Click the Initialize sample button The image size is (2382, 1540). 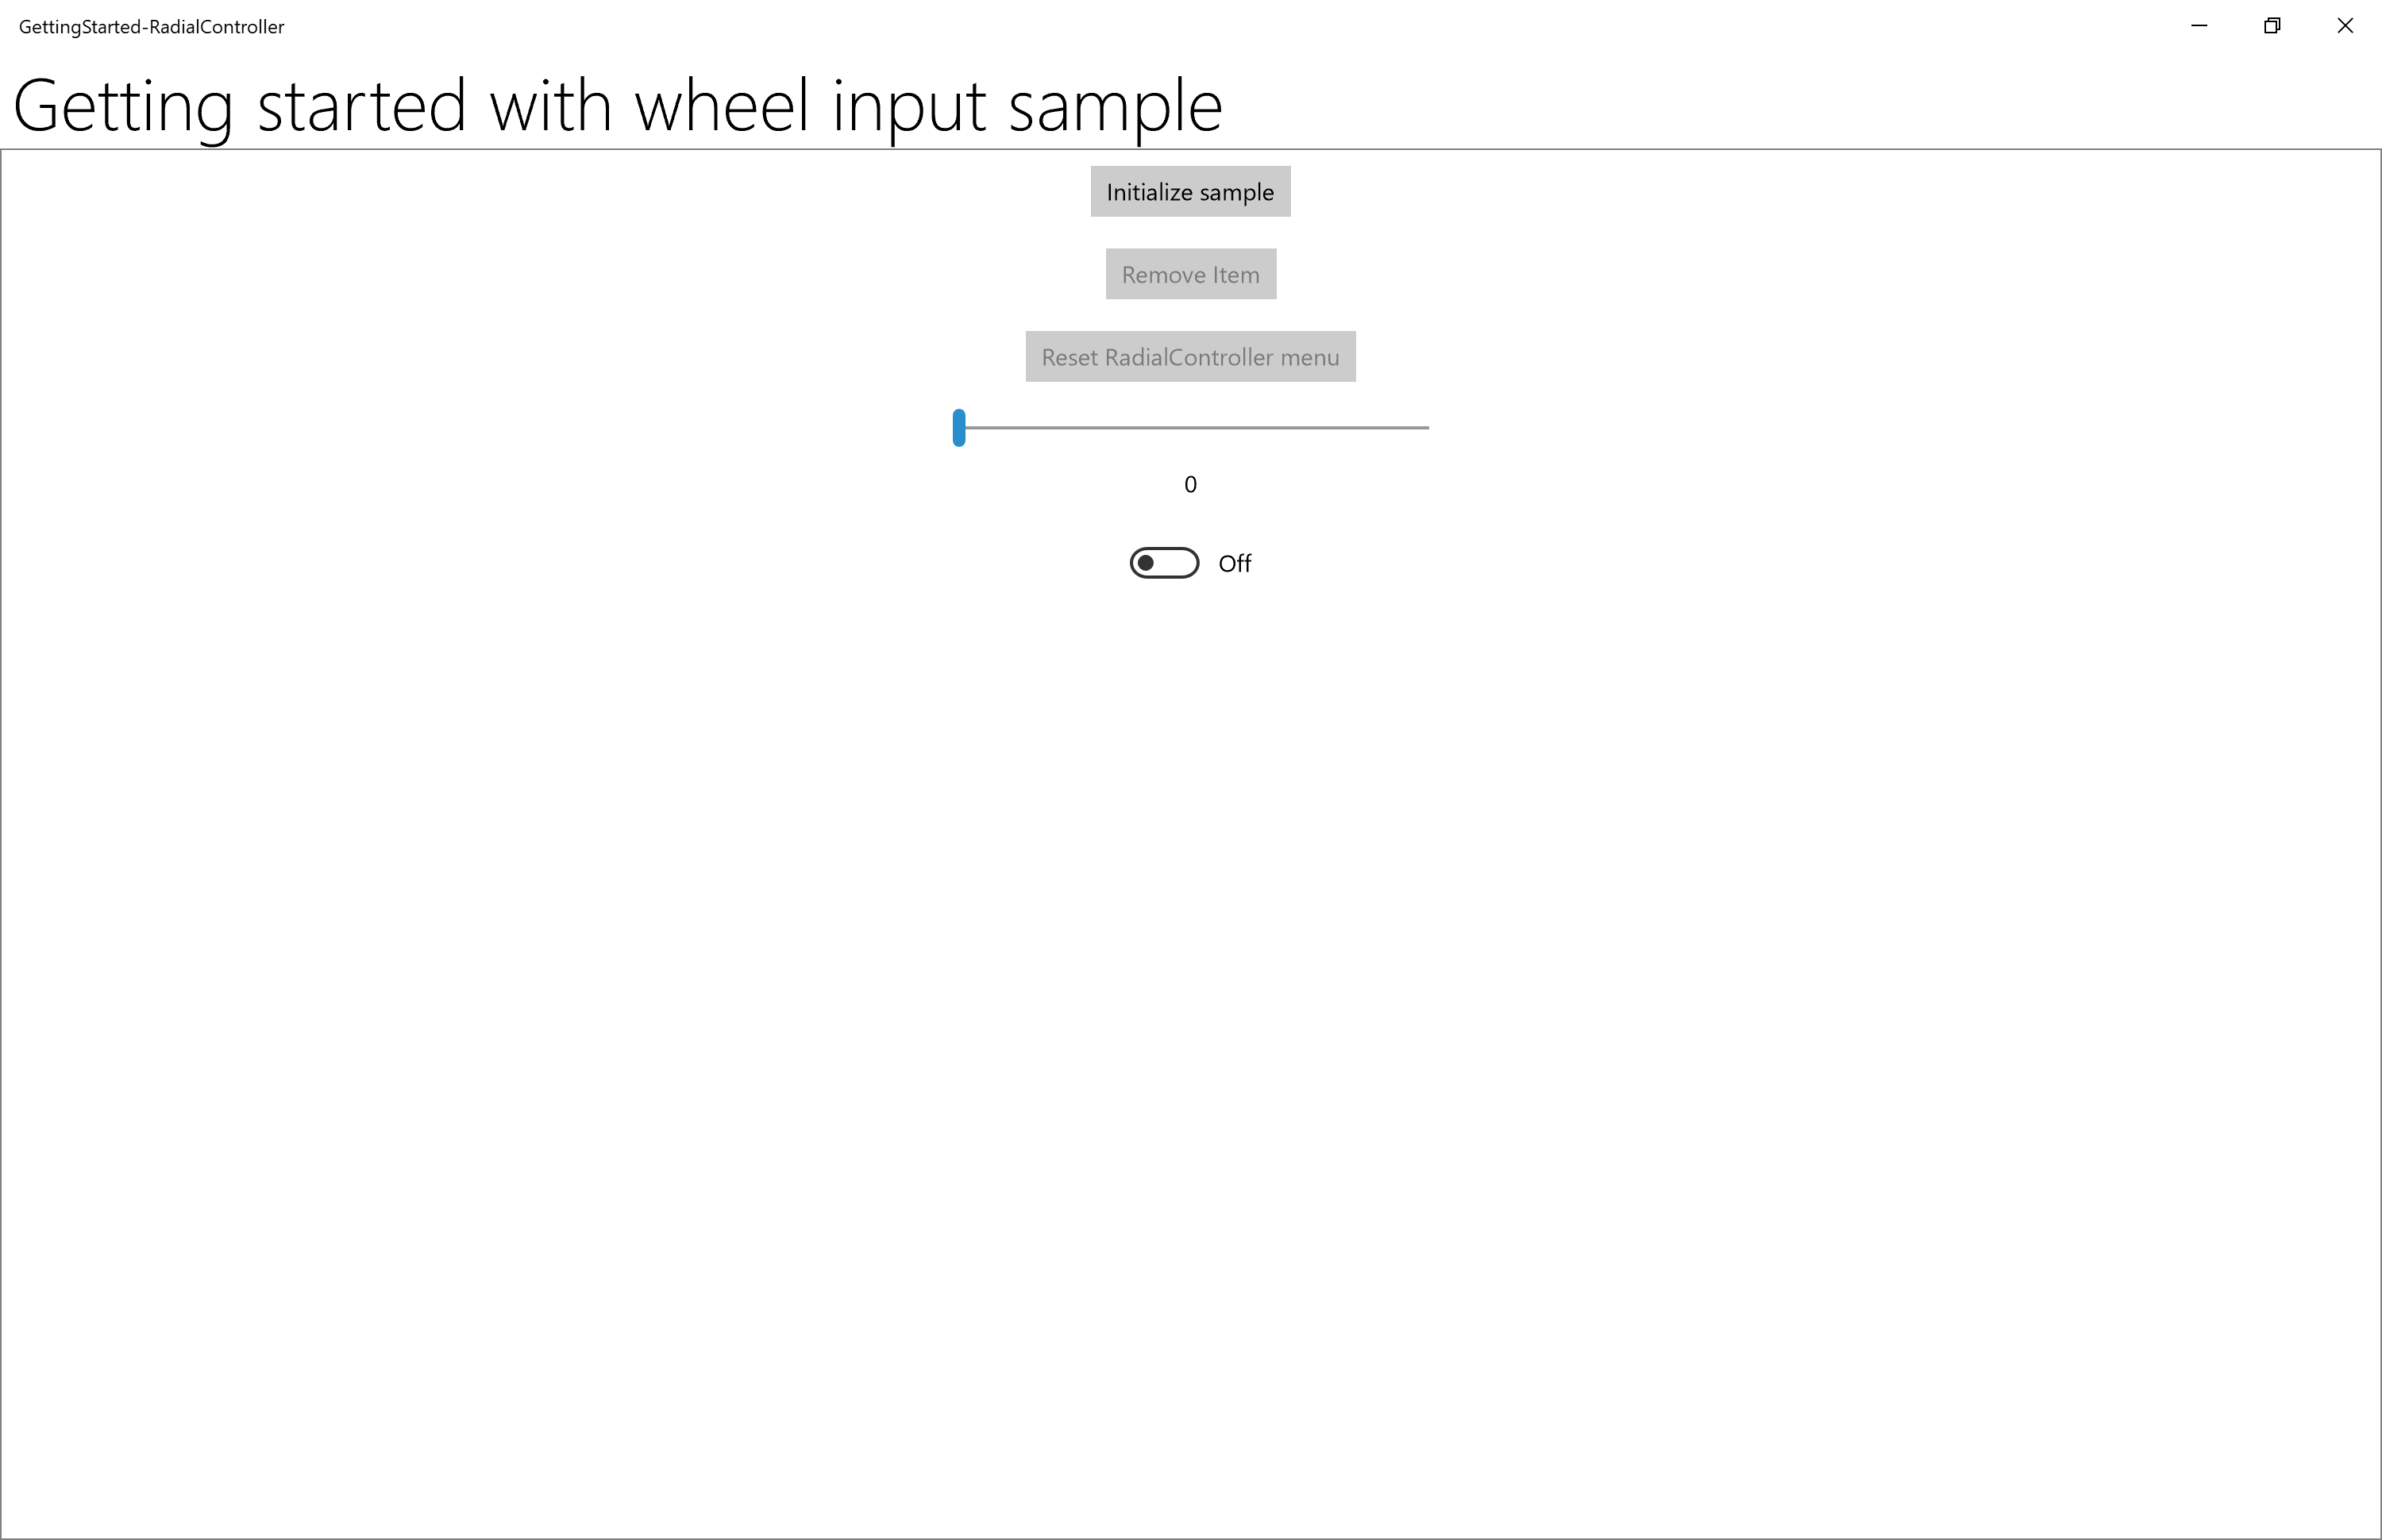[x=1191, y=191]
